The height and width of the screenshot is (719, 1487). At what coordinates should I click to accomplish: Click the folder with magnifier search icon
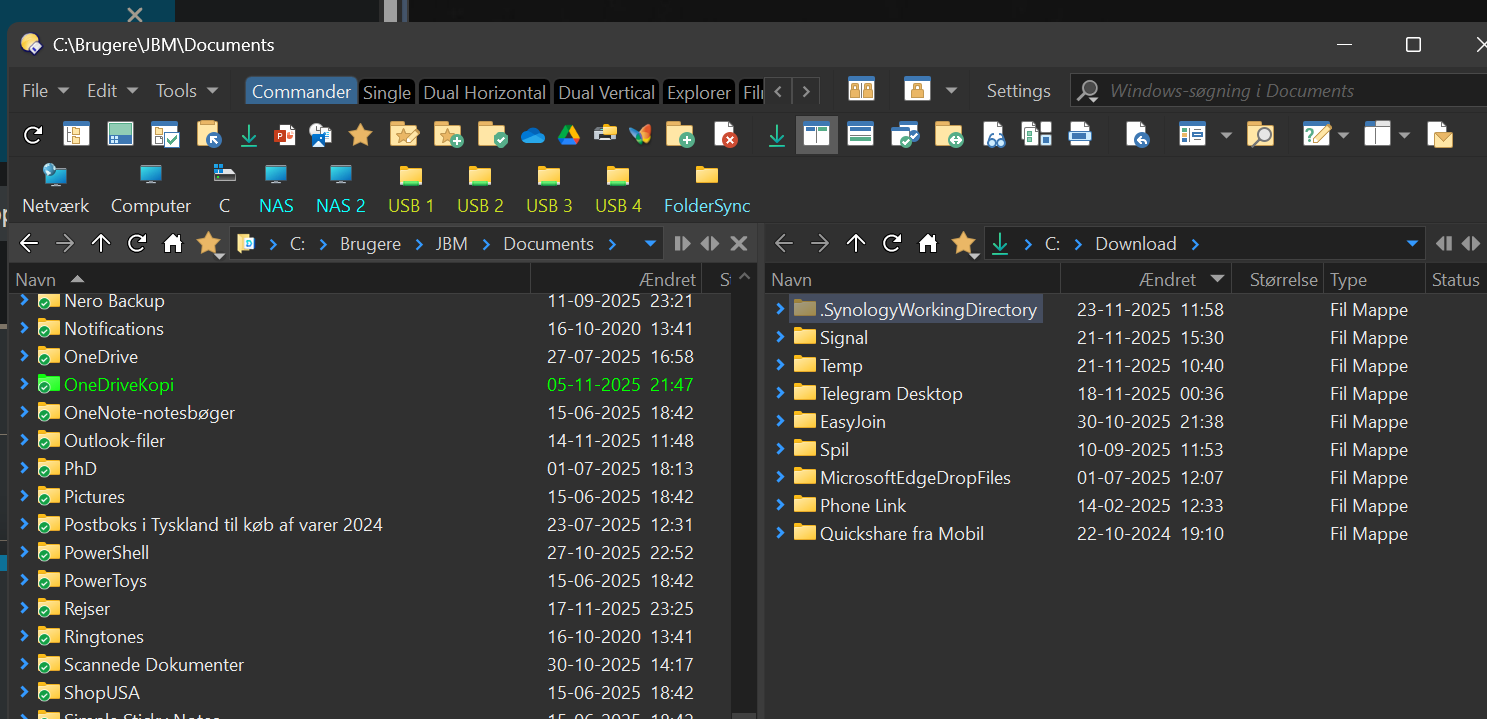pos(1260,135)
